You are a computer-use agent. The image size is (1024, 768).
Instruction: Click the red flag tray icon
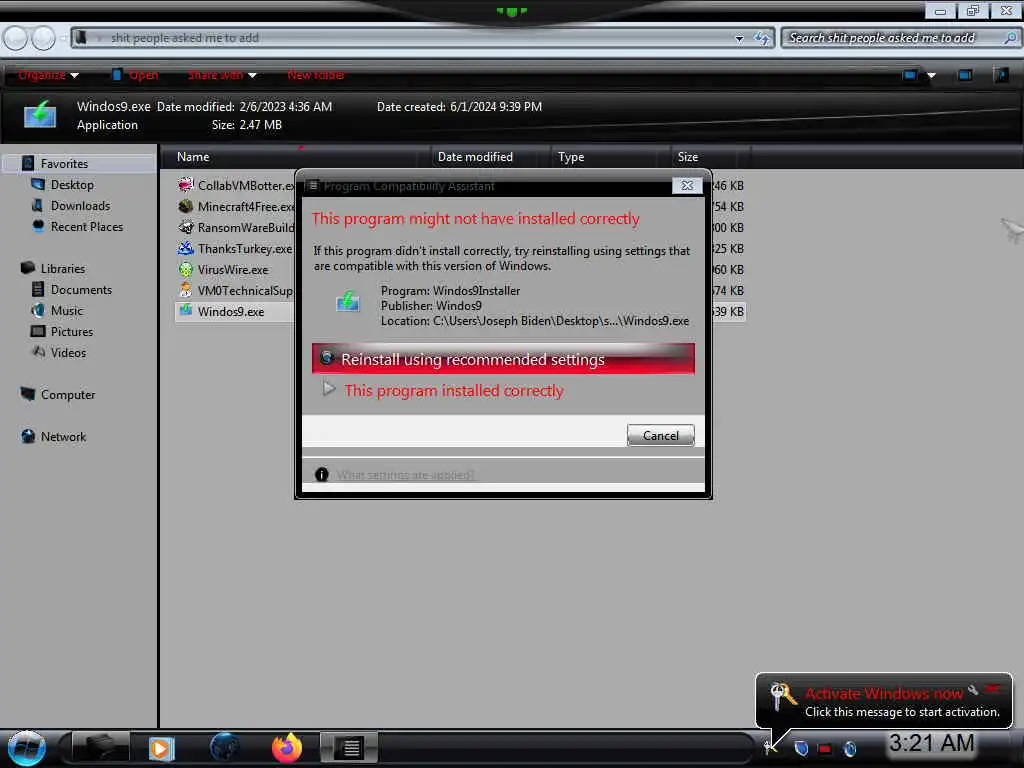point(825,748)
